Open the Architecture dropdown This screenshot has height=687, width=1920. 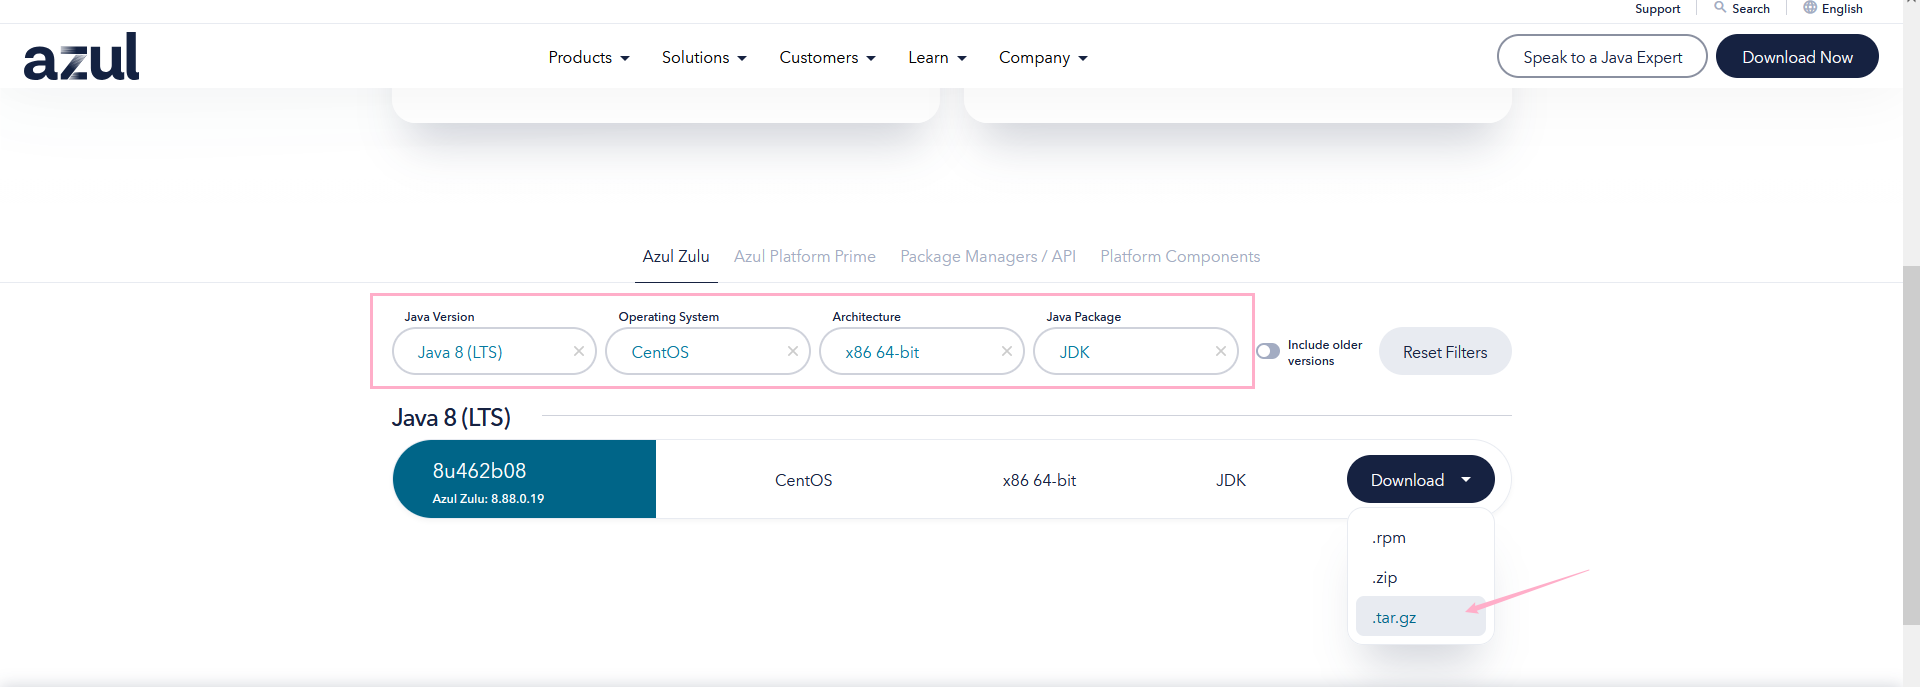[922, 351]
